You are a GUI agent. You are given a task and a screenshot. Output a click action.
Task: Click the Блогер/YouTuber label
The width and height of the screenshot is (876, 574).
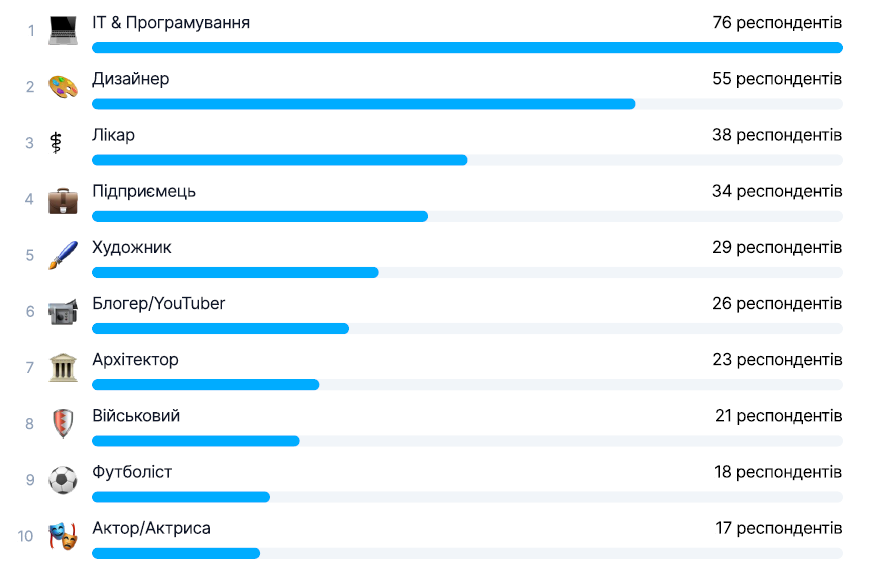pos(159,303)
